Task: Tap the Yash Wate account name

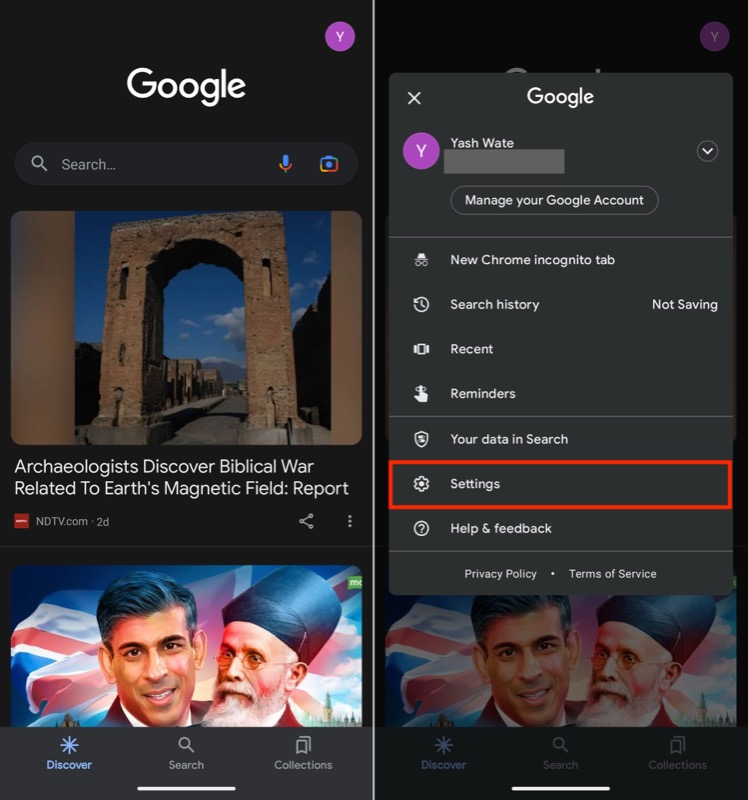Action: click(482, 143)
